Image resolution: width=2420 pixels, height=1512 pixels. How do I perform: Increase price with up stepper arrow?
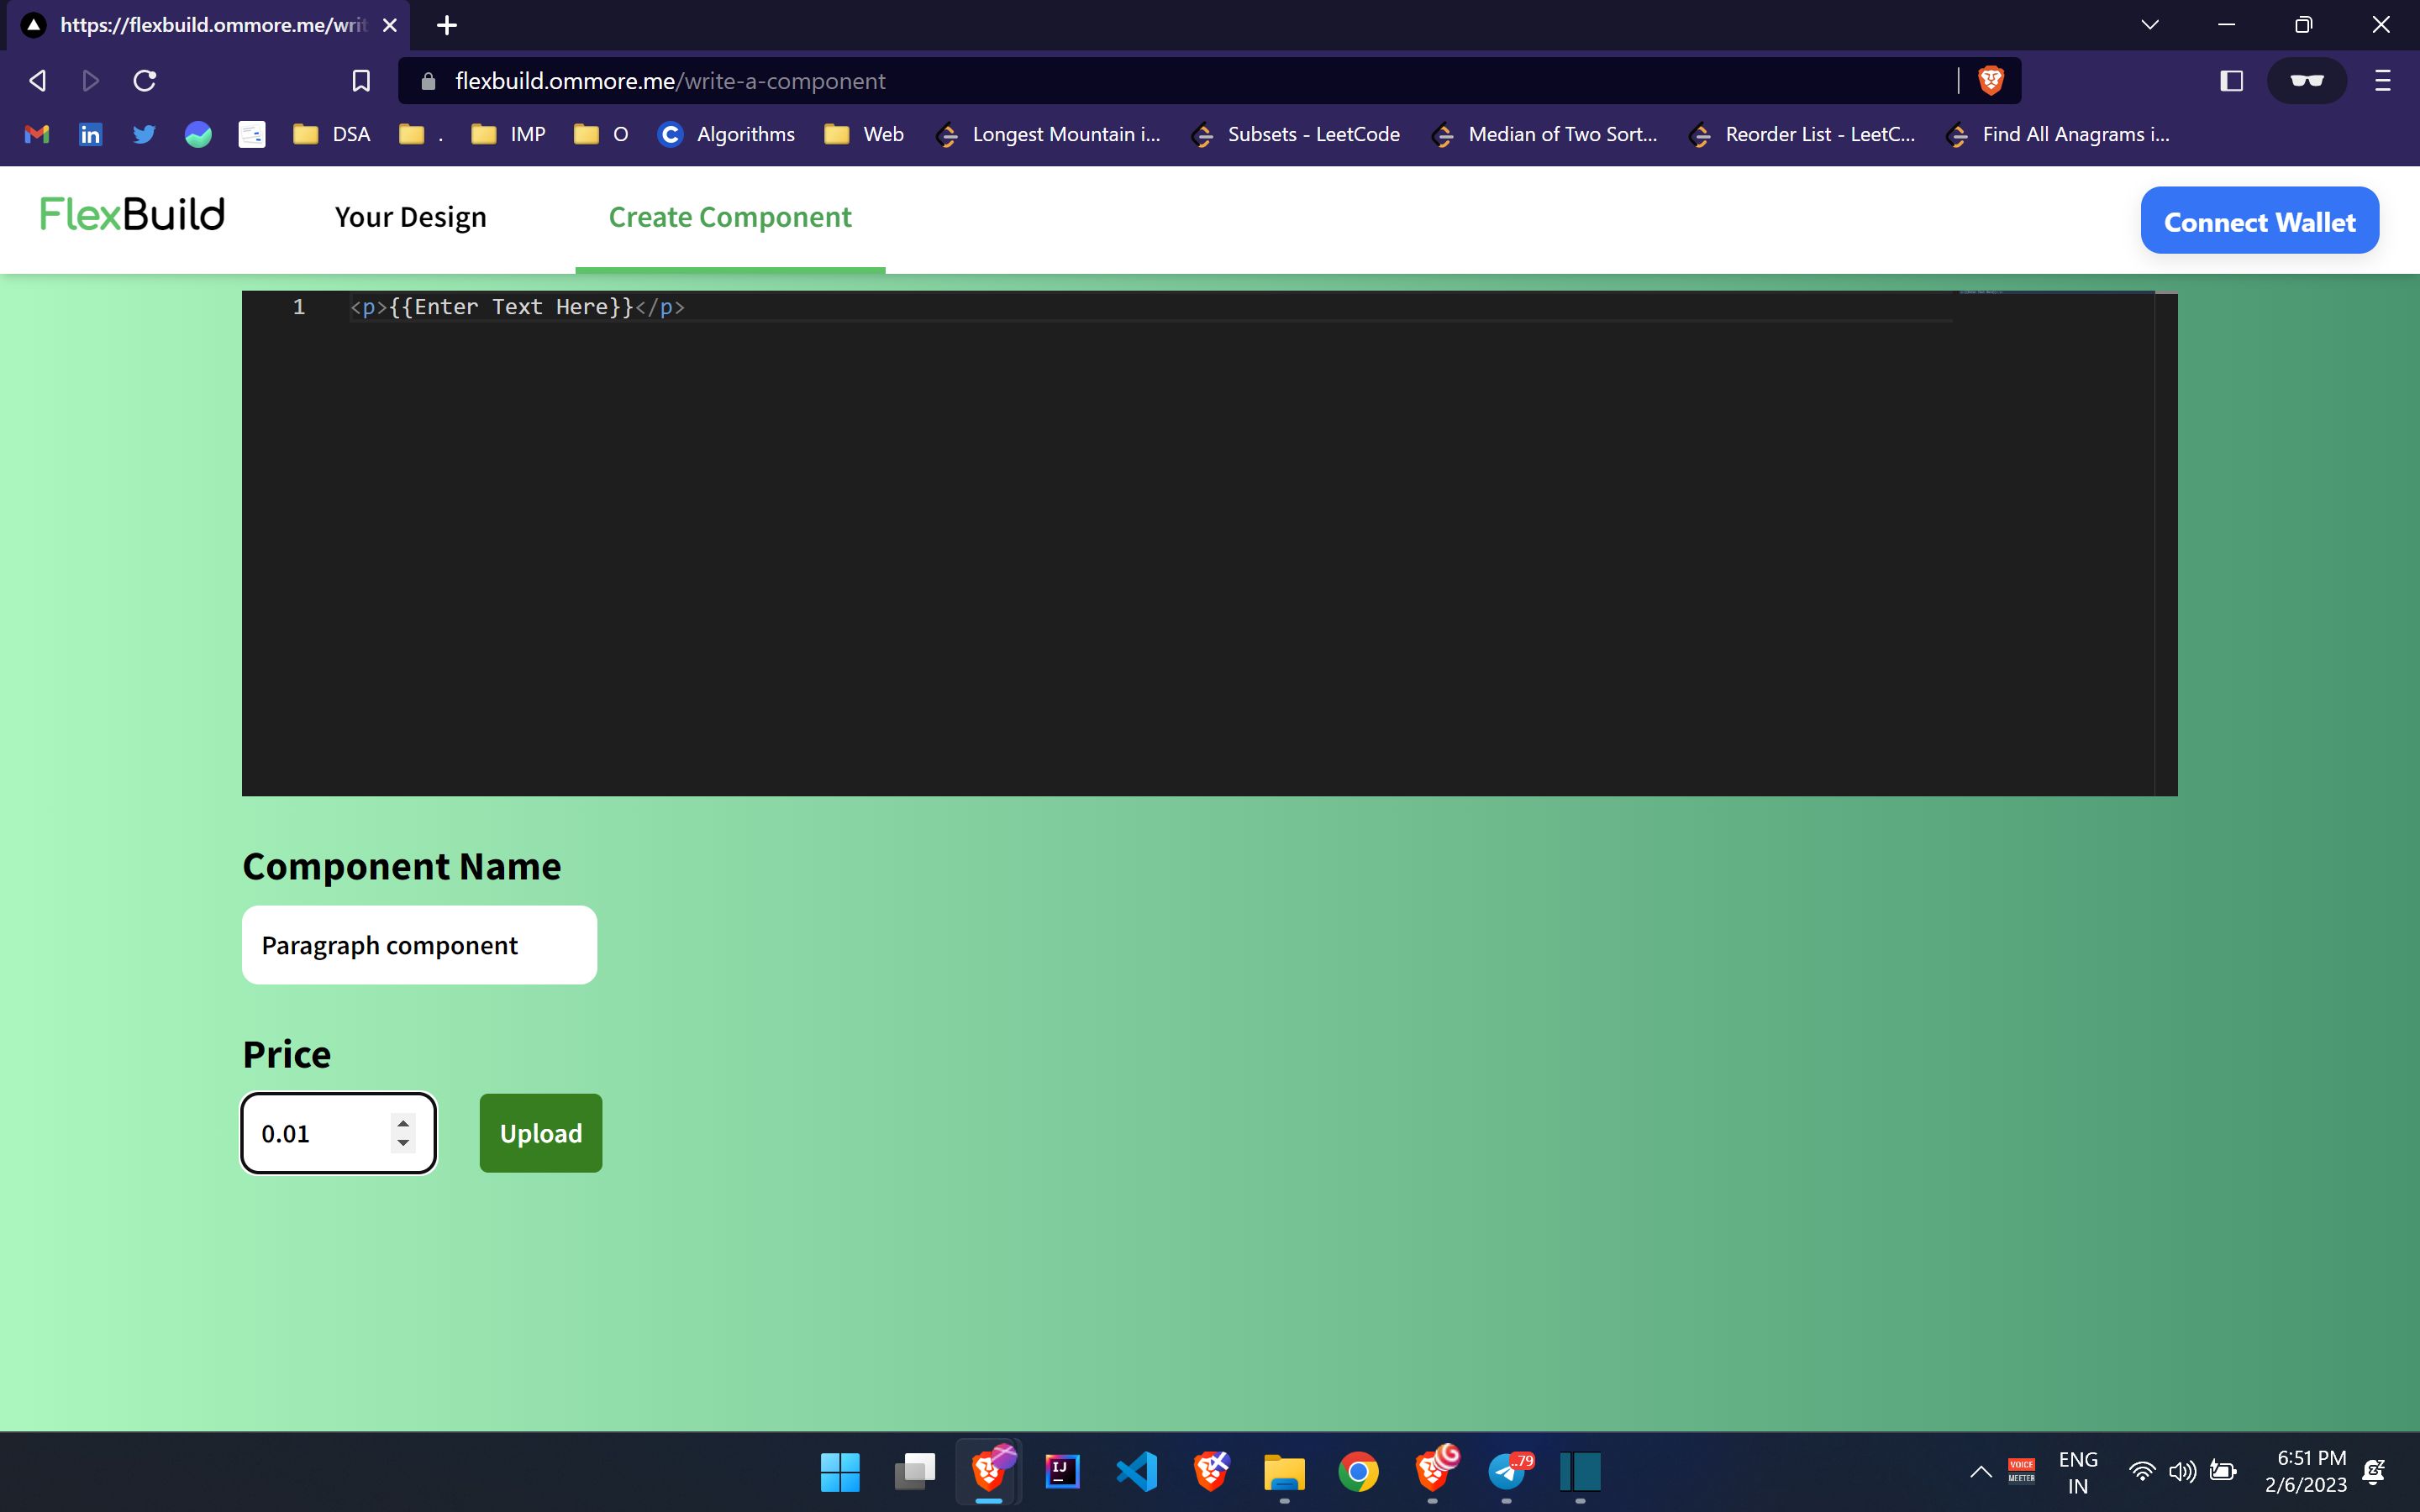[x=403, y=1124]
